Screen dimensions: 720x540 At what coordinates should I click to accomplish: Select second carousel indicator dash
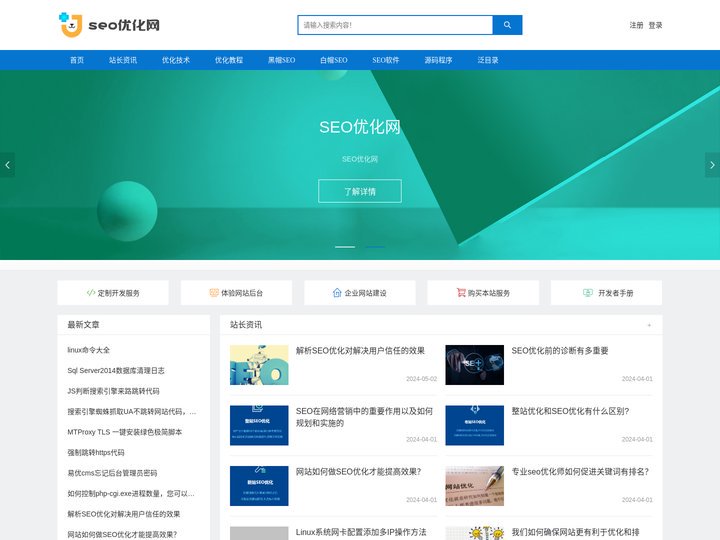[x=375, y=247]
